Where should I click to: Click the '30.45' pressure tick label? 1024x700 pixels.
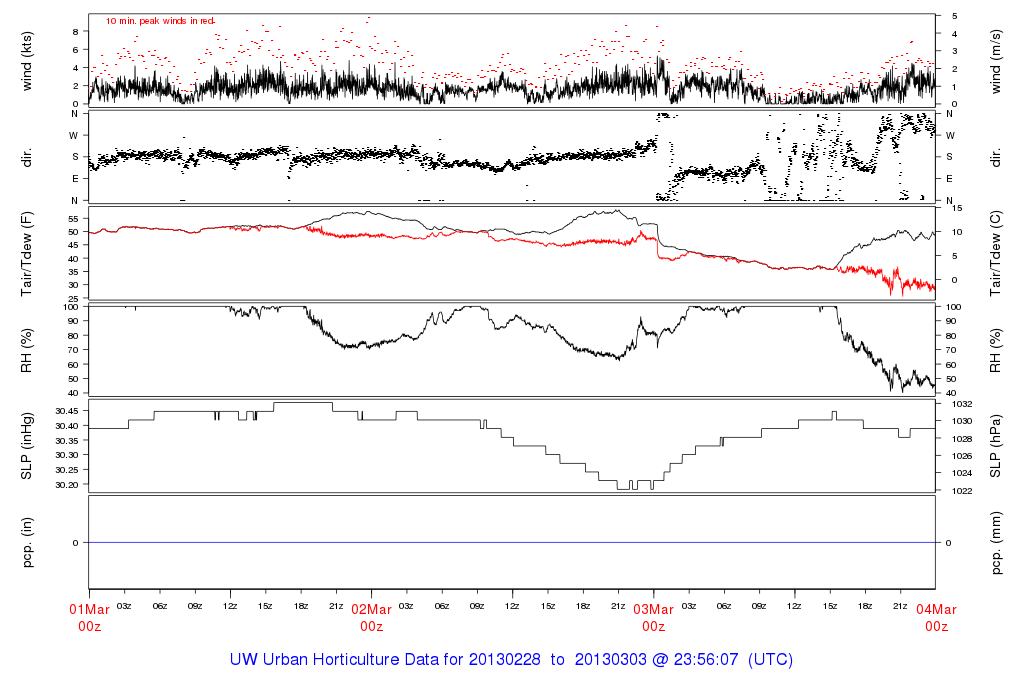[x=67, y=411]
